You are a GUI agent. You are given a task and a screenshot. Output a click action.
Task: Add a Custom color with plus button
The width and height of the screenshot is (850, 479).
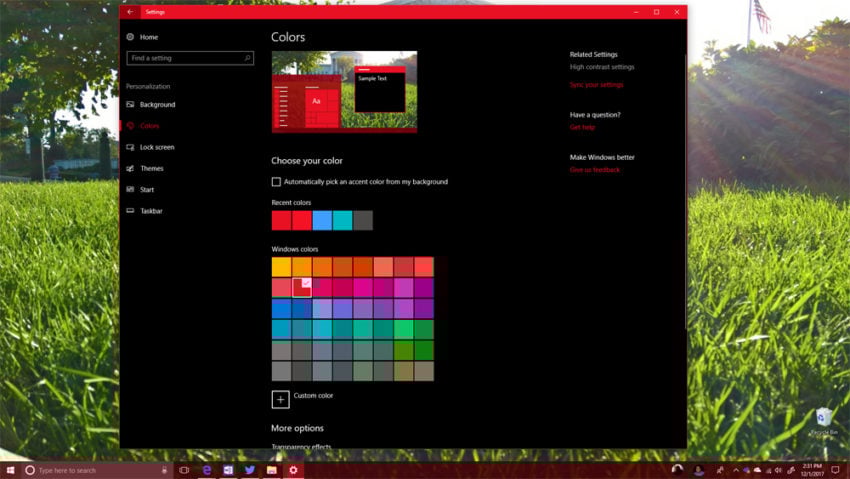click(281, 400)
